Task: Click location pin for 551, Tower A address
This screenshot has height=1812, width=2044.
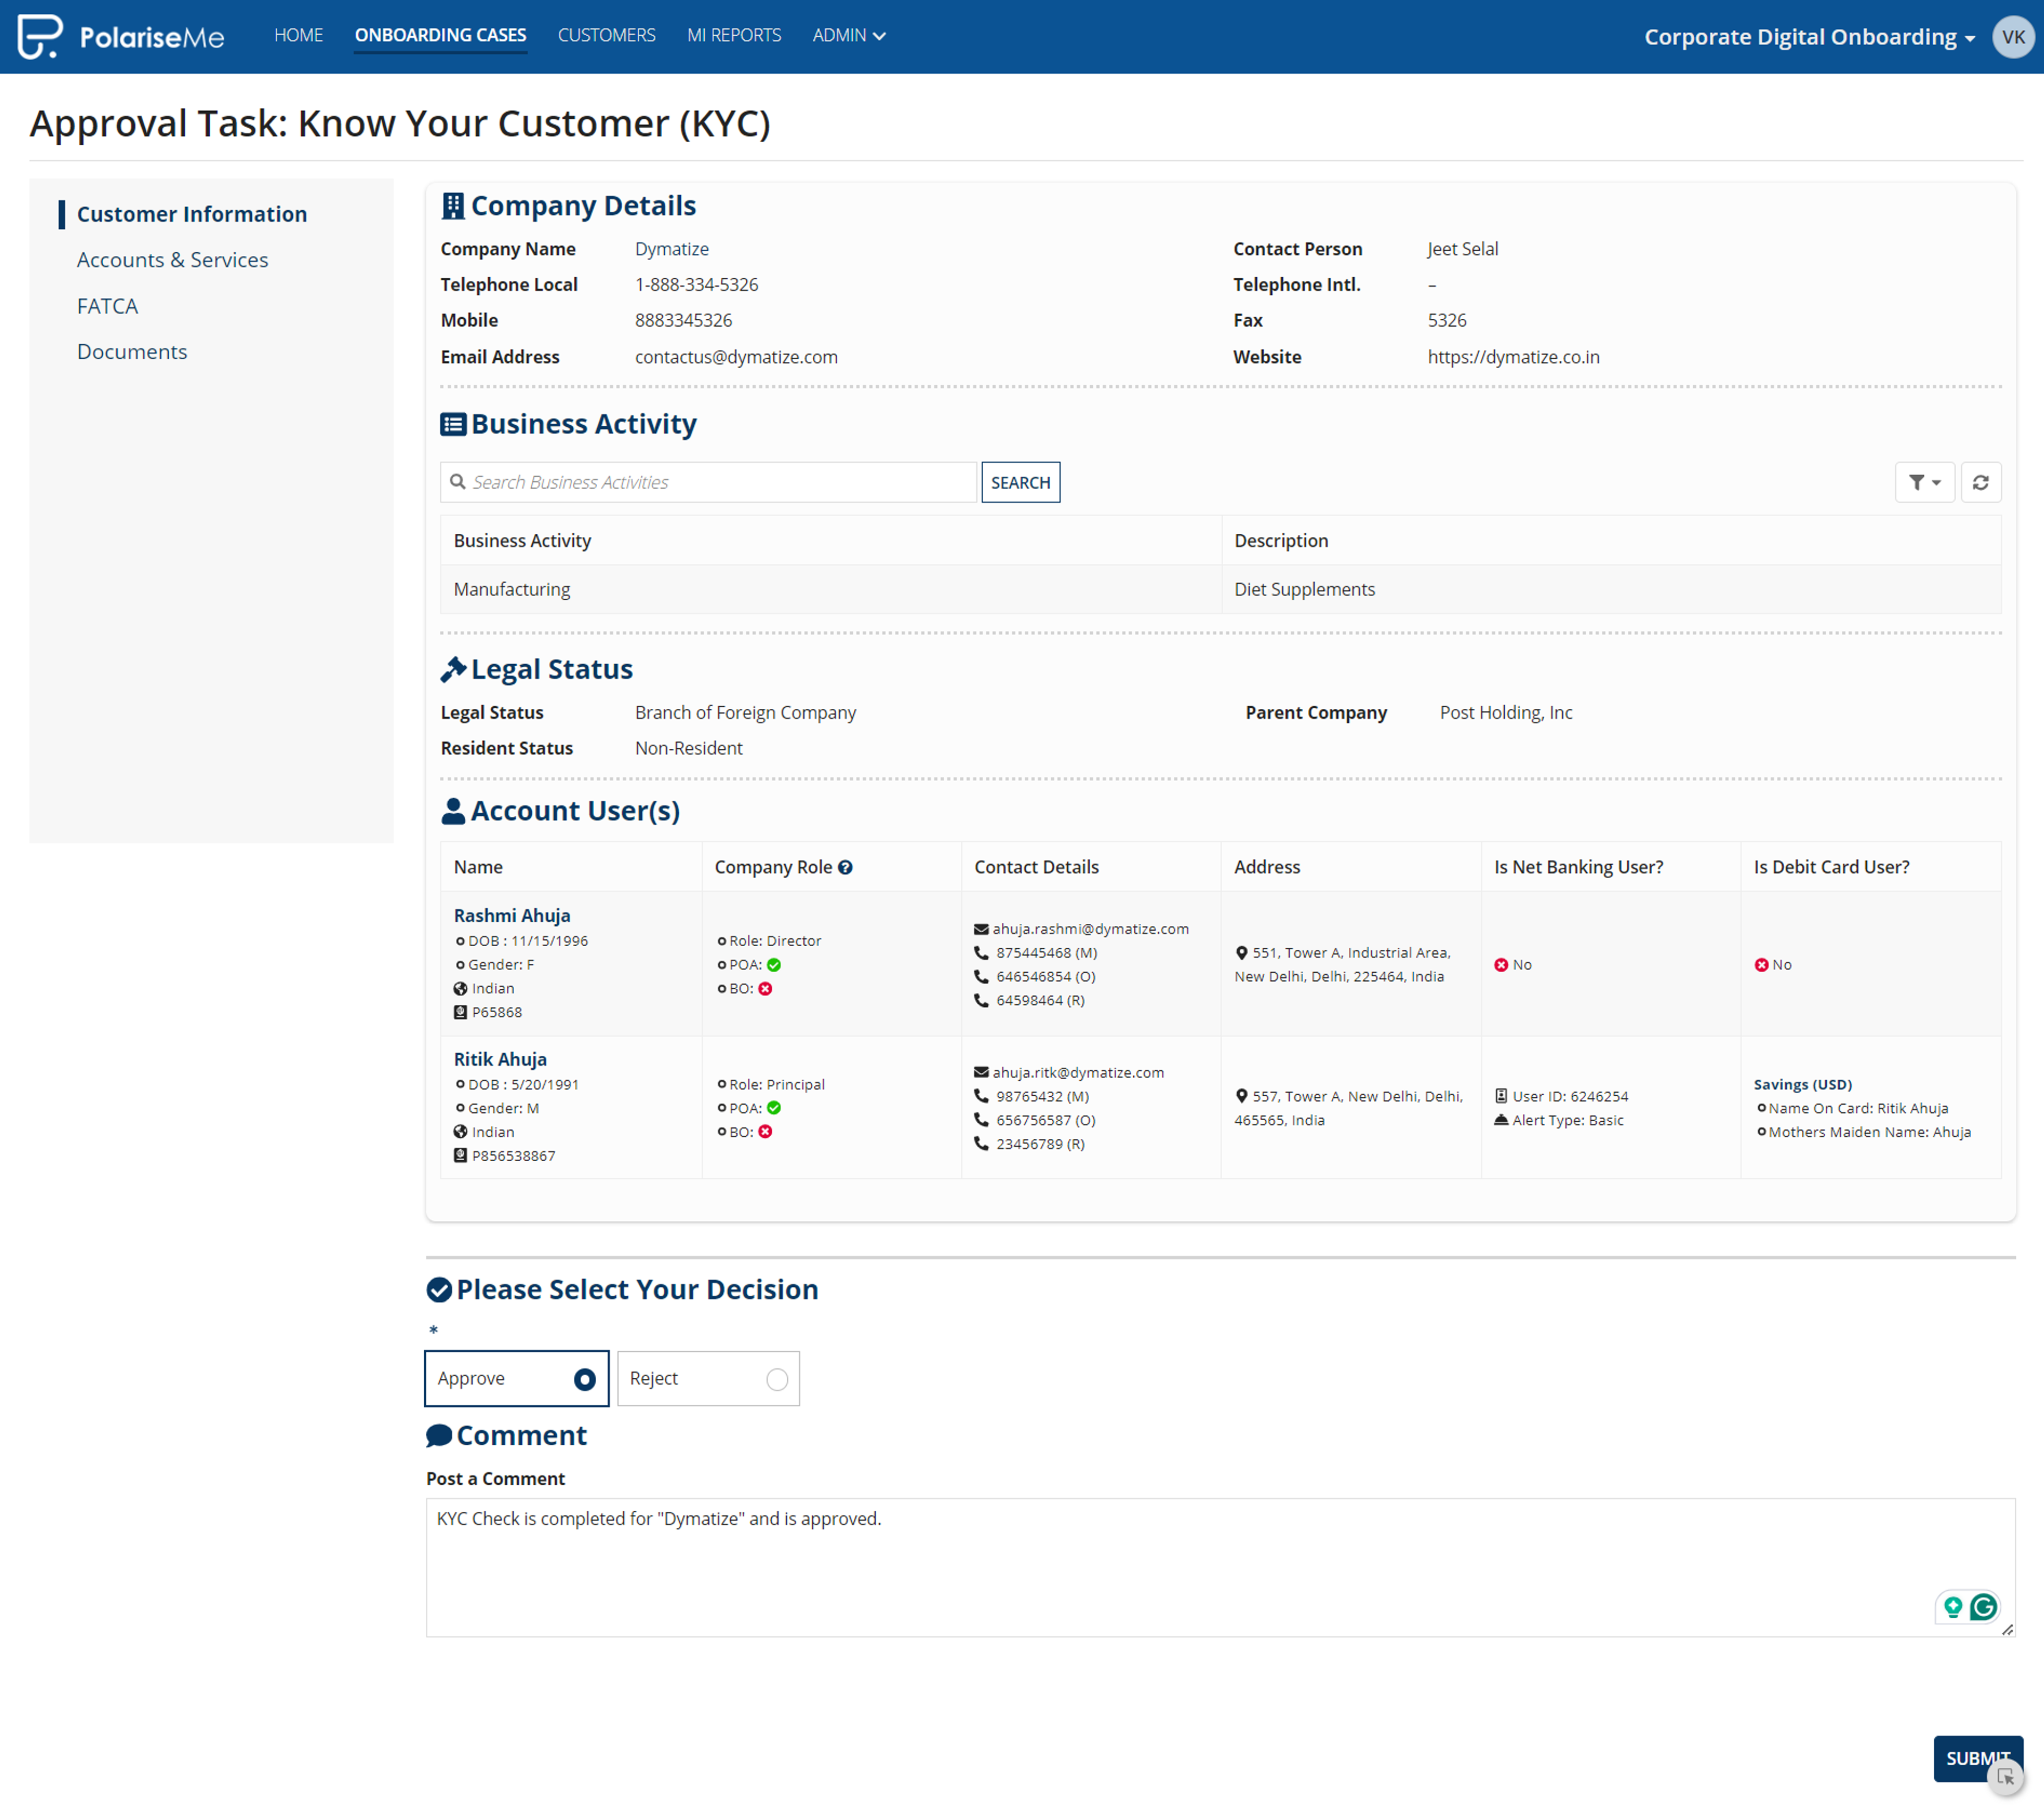Action: (1241, 953)
